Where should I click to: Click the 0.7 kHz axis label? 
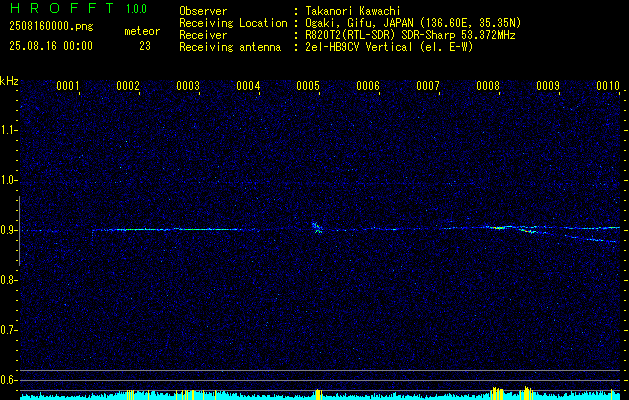8,330
